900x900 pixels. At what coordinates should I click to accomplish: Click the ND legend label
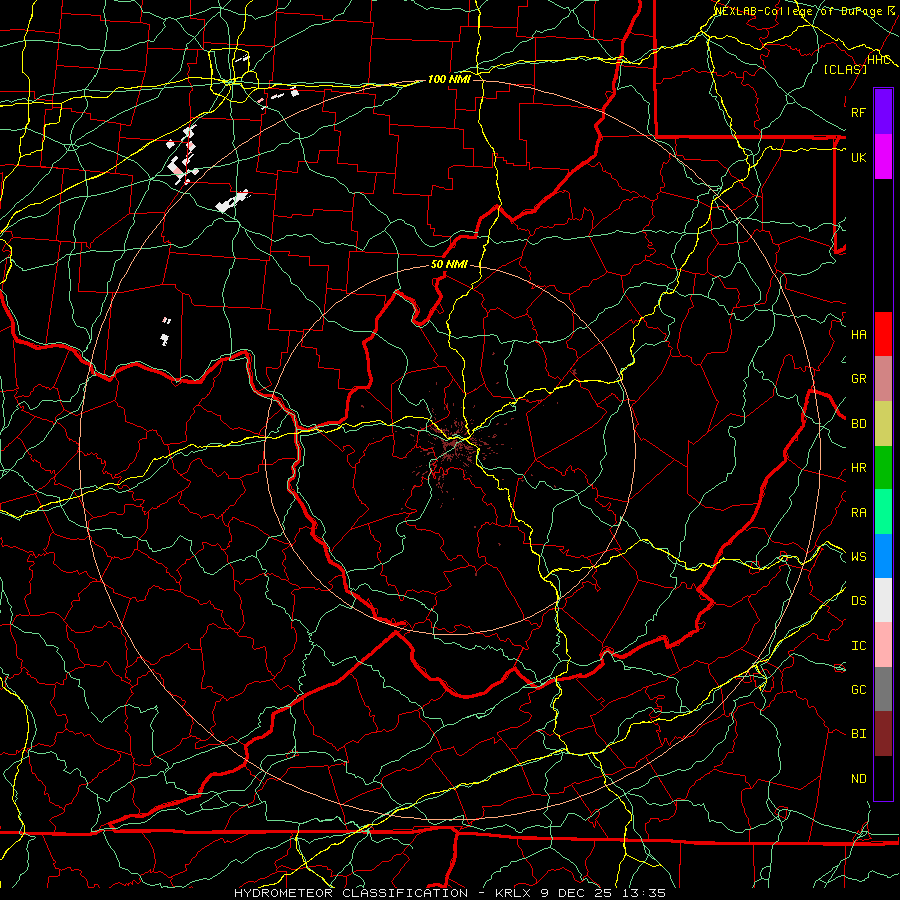coord(859,779)
